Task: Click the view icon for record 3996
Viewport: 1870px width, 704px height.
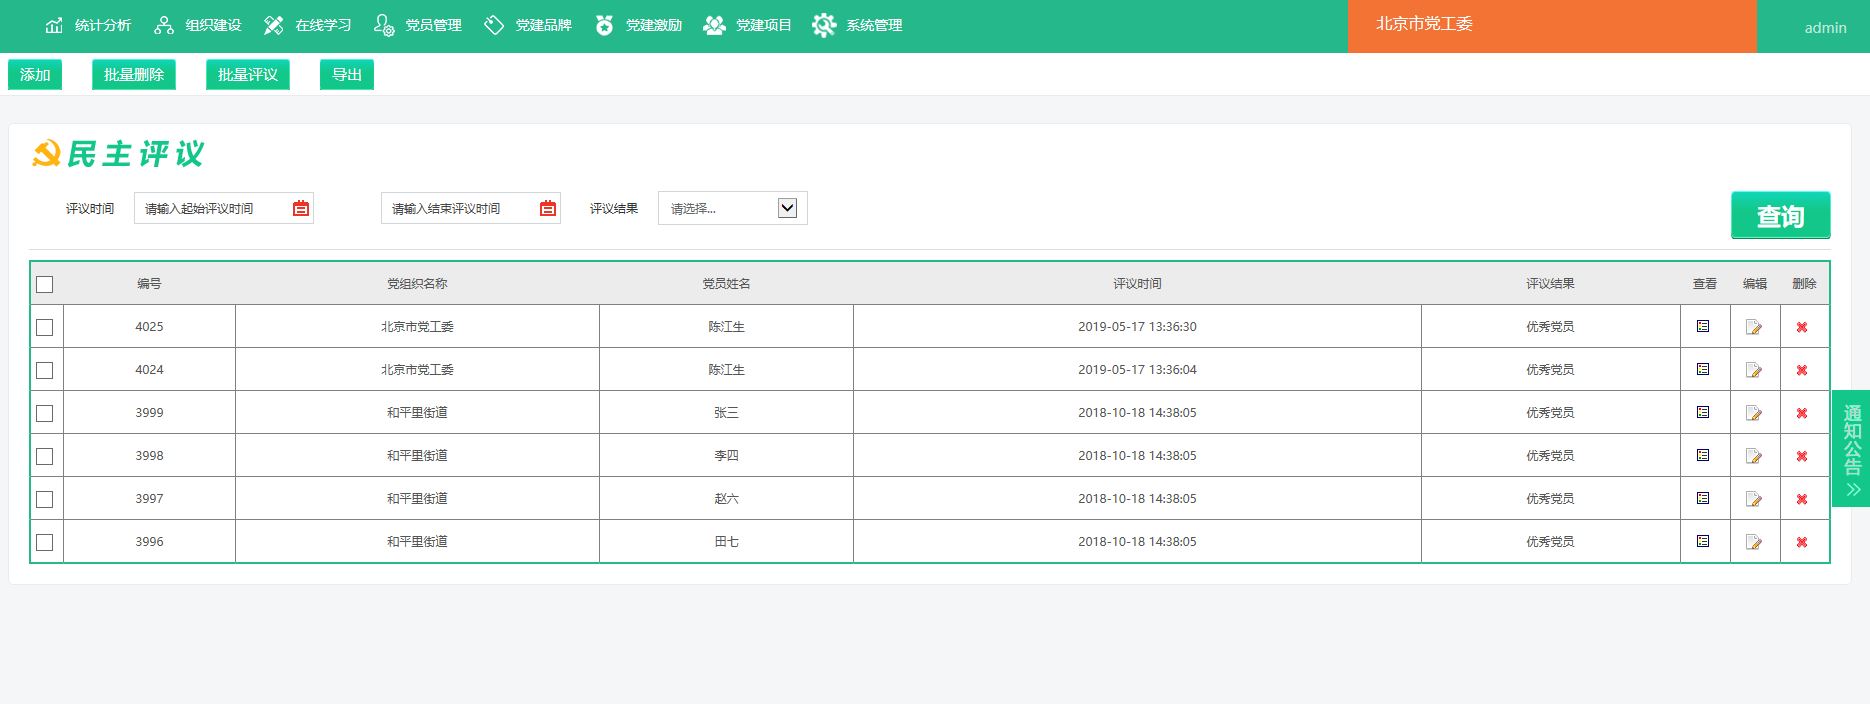Action: coord(1703,541)
